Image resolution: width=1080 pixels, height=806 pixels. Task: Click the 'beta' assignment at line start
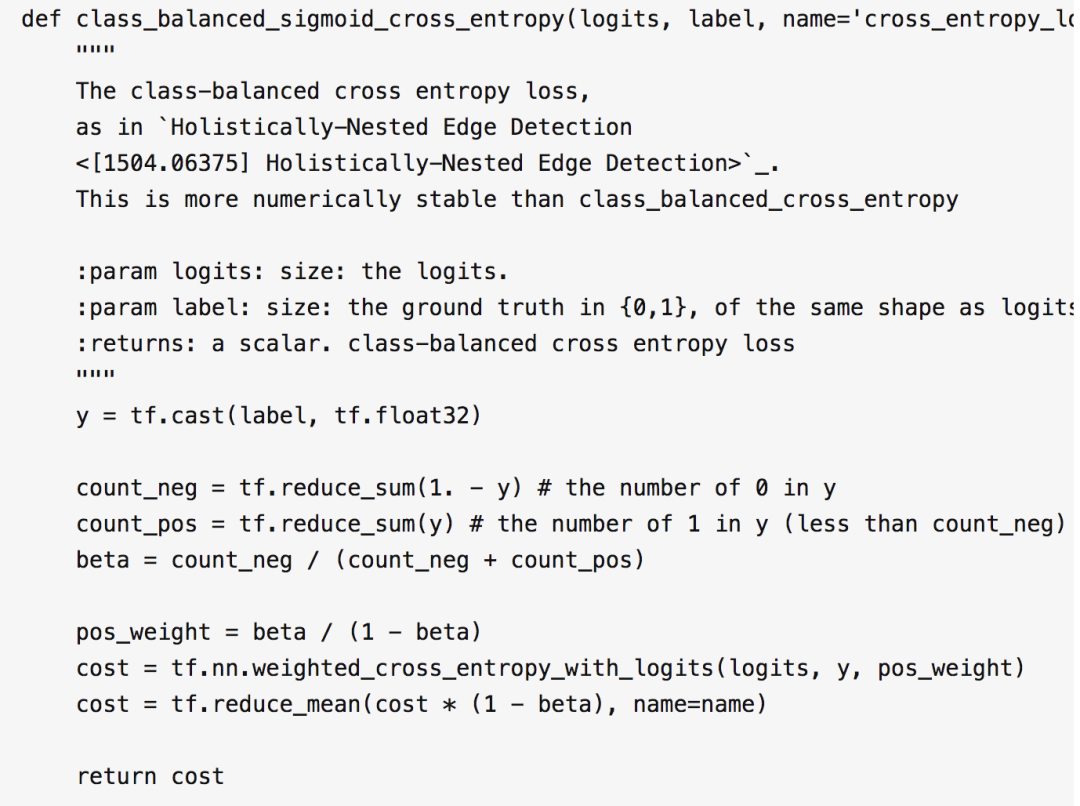(103, 559)
